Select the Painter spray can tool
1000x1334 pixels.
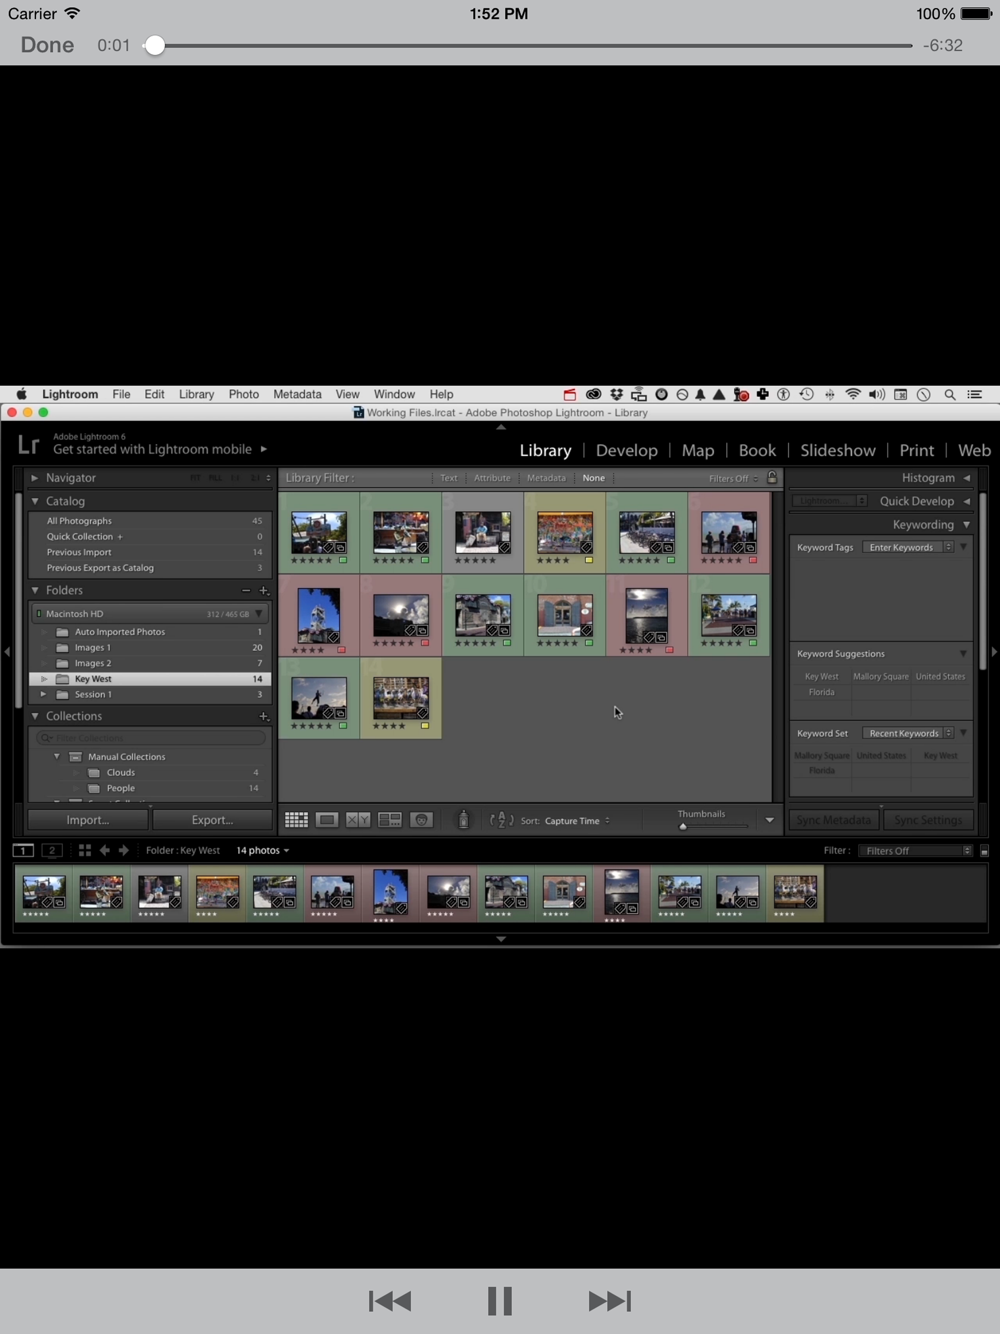[463, 820]
